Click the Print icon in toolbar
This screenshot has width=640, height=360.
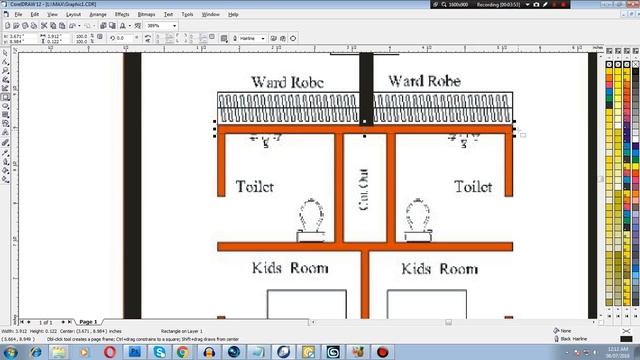[x=33, y=26]
